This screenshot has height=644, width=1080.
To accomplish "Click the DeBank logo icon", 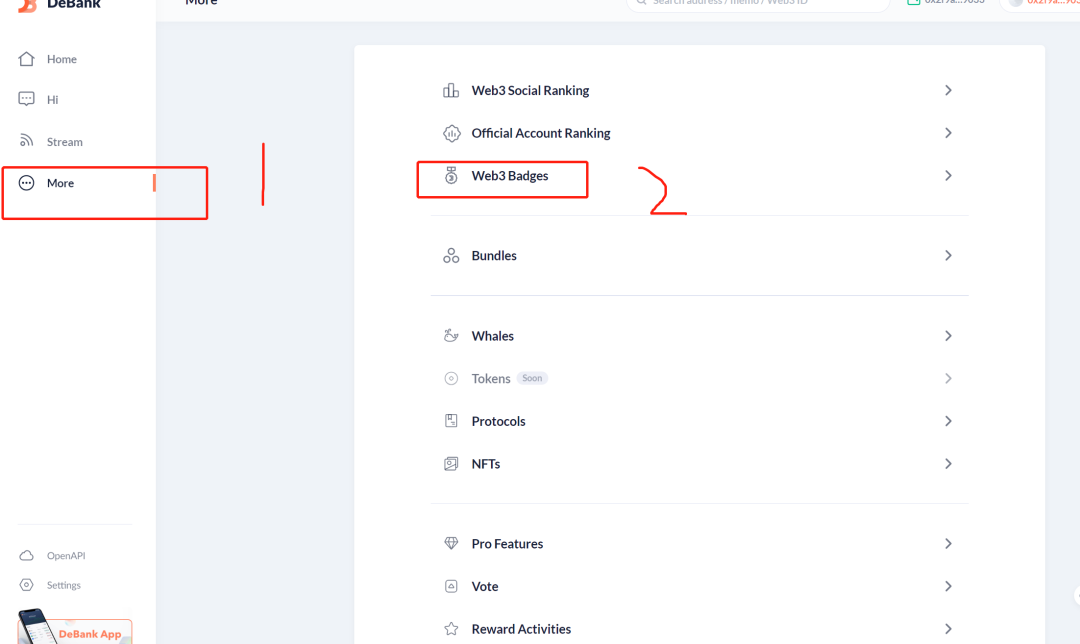I will click(x=27, y=5).
